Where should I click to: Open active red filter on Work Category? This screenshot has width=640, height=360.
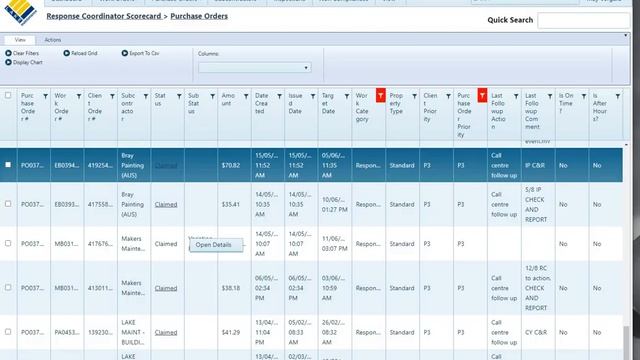(380, 96)
